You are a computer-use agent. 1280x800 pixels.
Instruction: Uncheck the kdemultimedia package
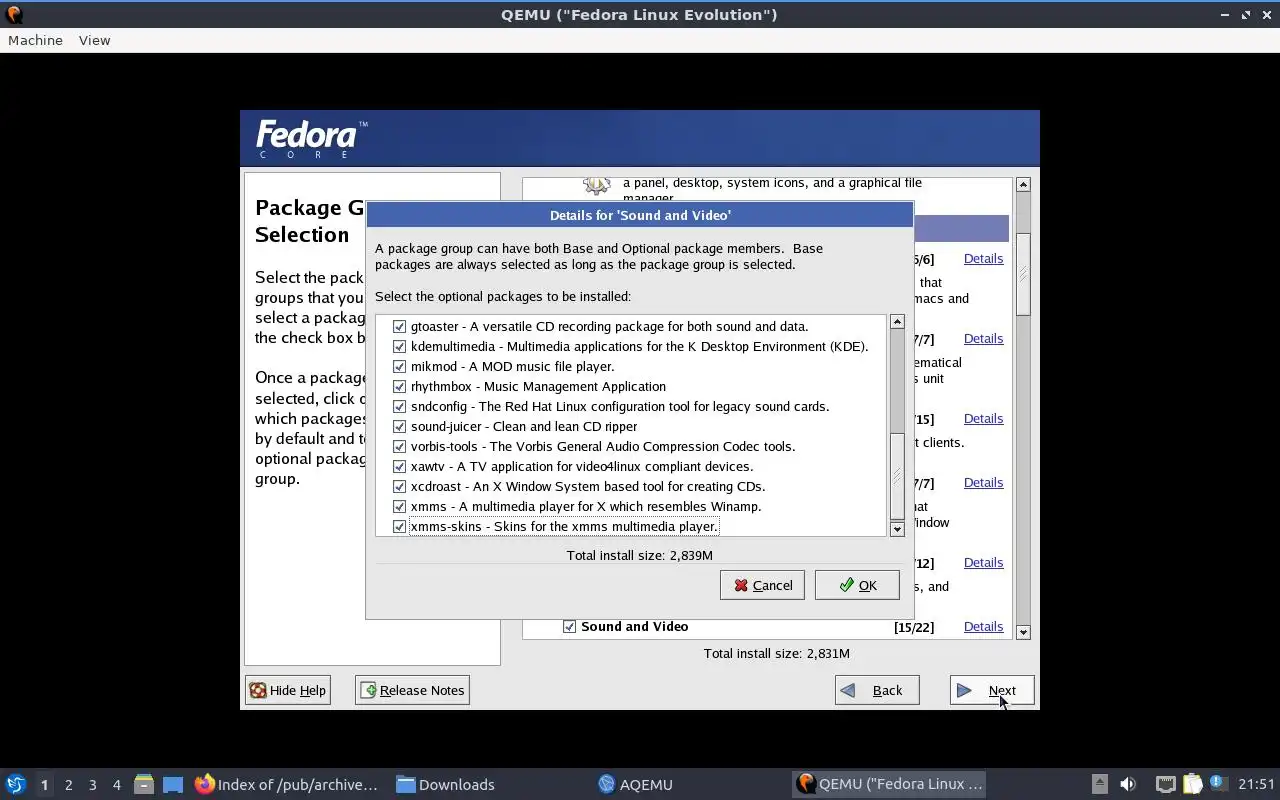pos(400,346)
